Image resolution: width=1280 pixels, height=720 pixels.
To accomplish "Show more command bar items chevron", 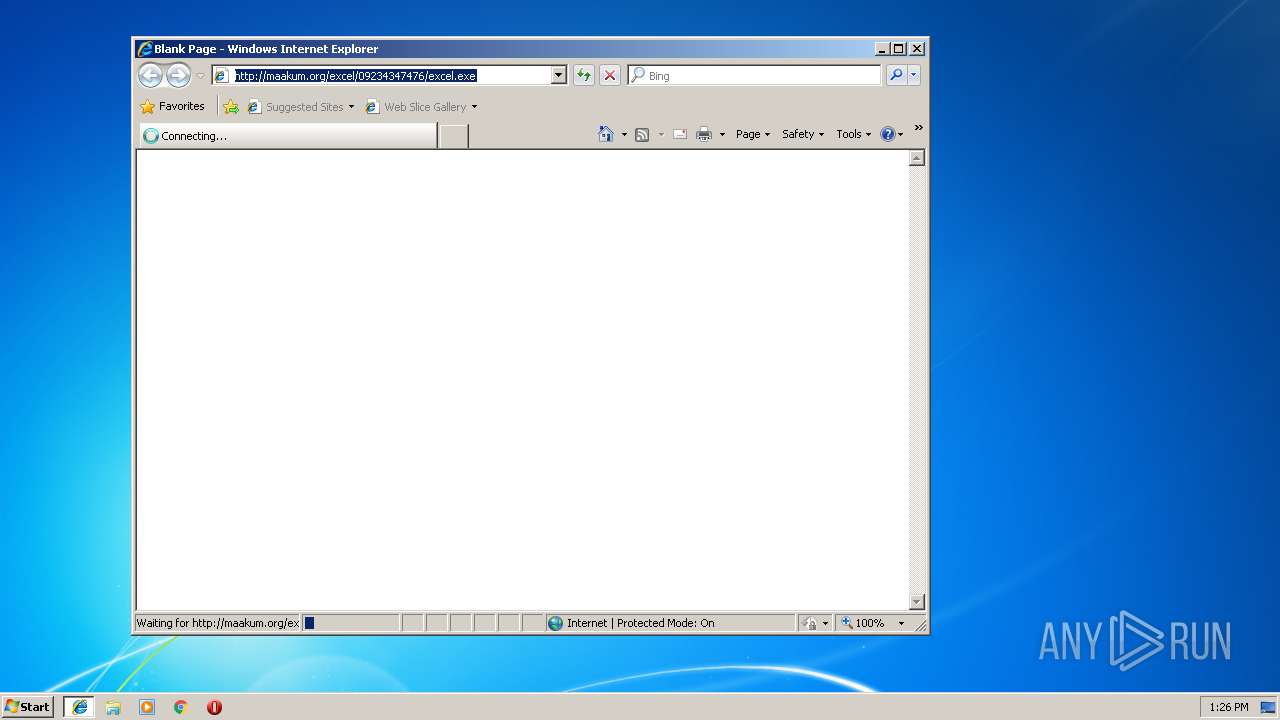I will (918, 128).
